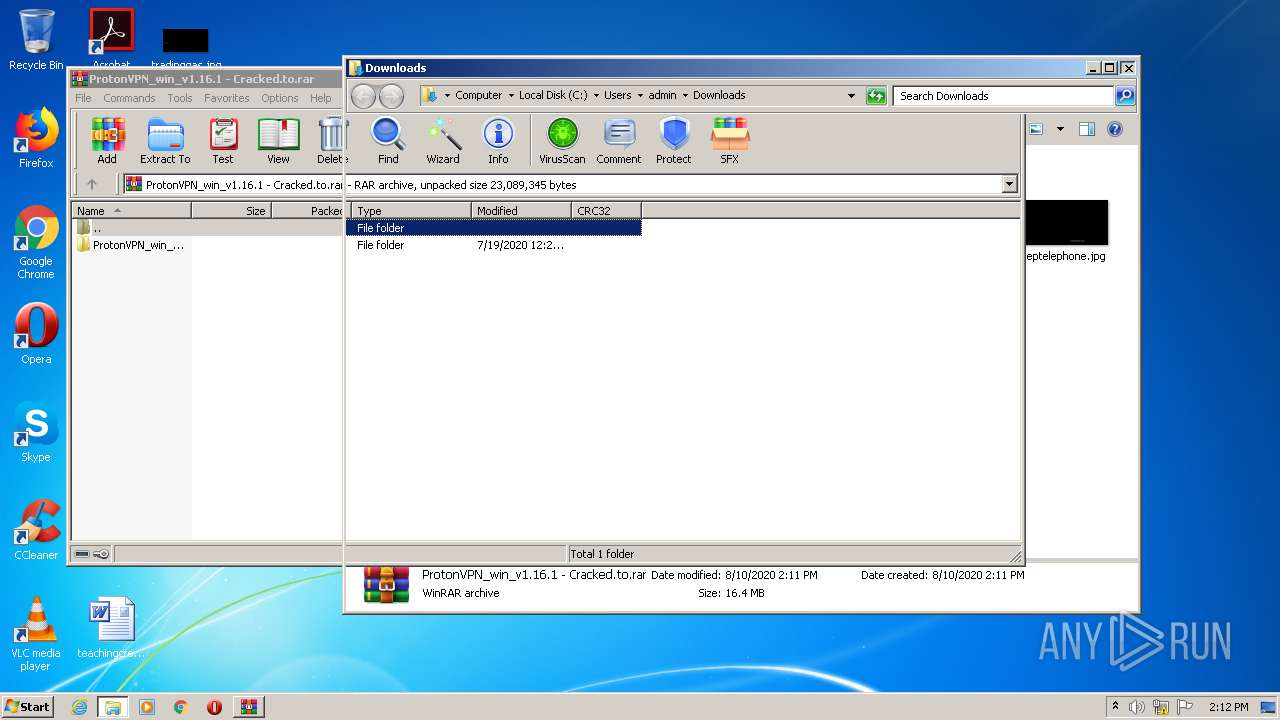Run VirusScan on the archive
The height and width of the screenshot is (720, 1280).
(x=562, y=140)
